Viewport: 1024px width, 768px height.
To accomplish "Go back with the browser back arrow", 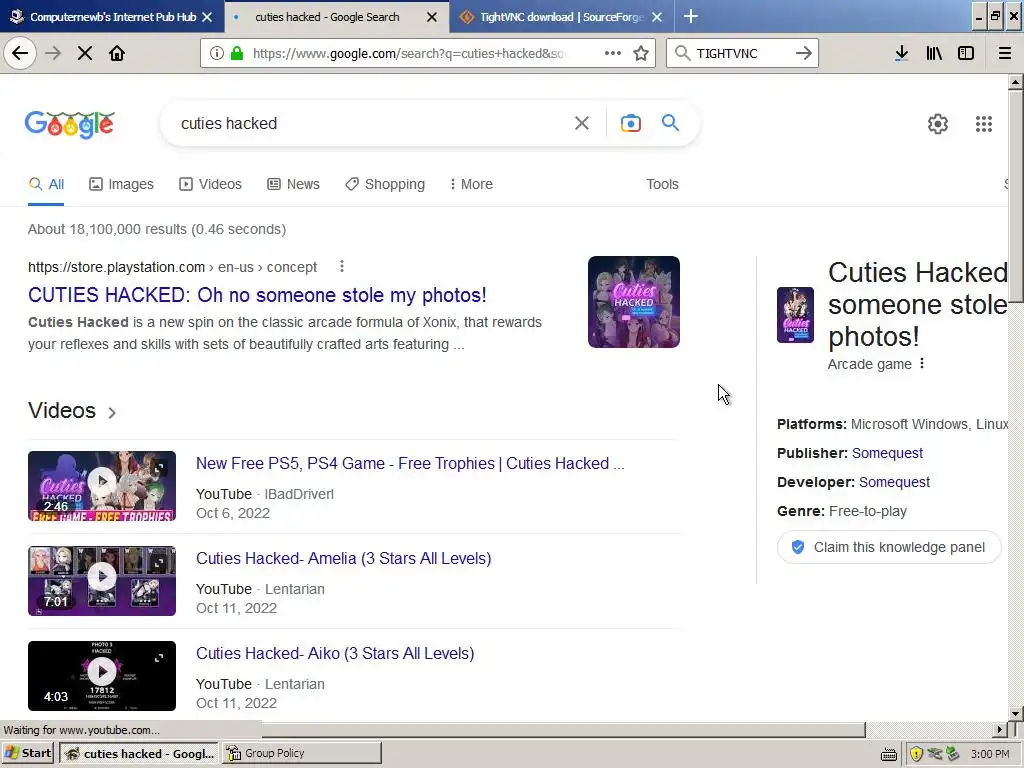I will click(20, 53).
